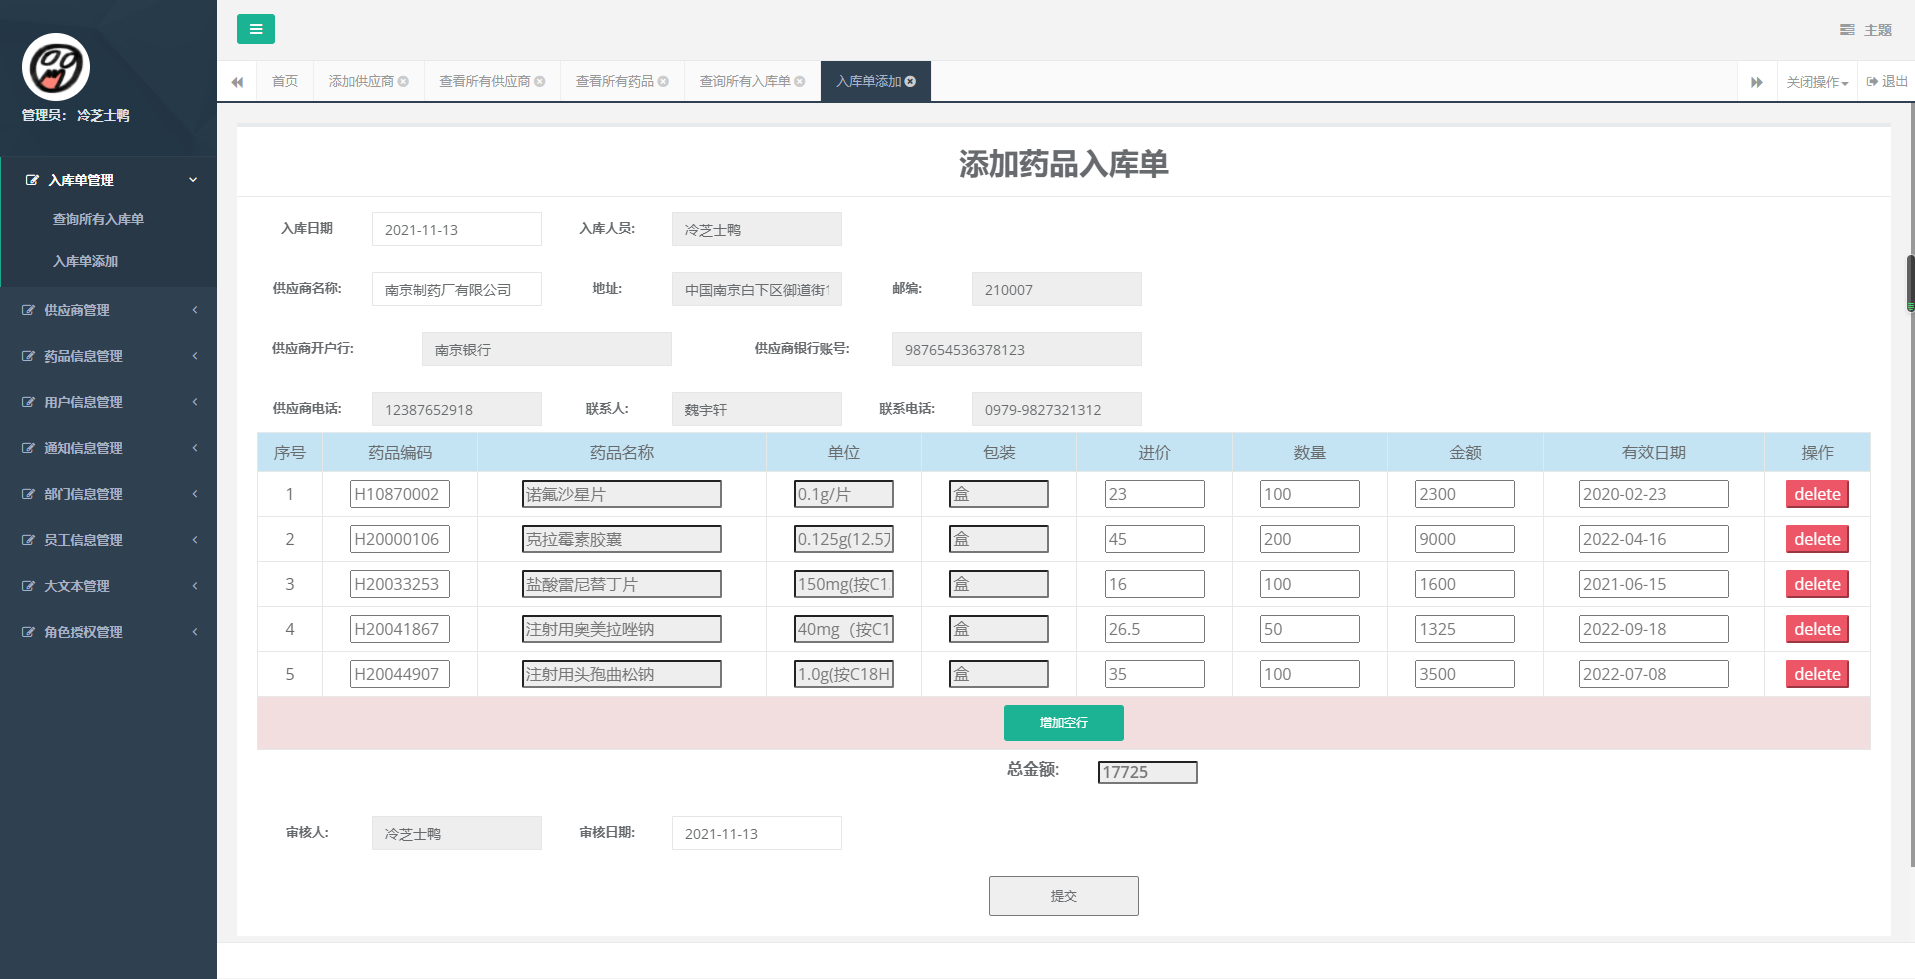Click the 员工信息管理 edit icon
The width and height of the screenshot is (1915, 979).
click(28, 540)
